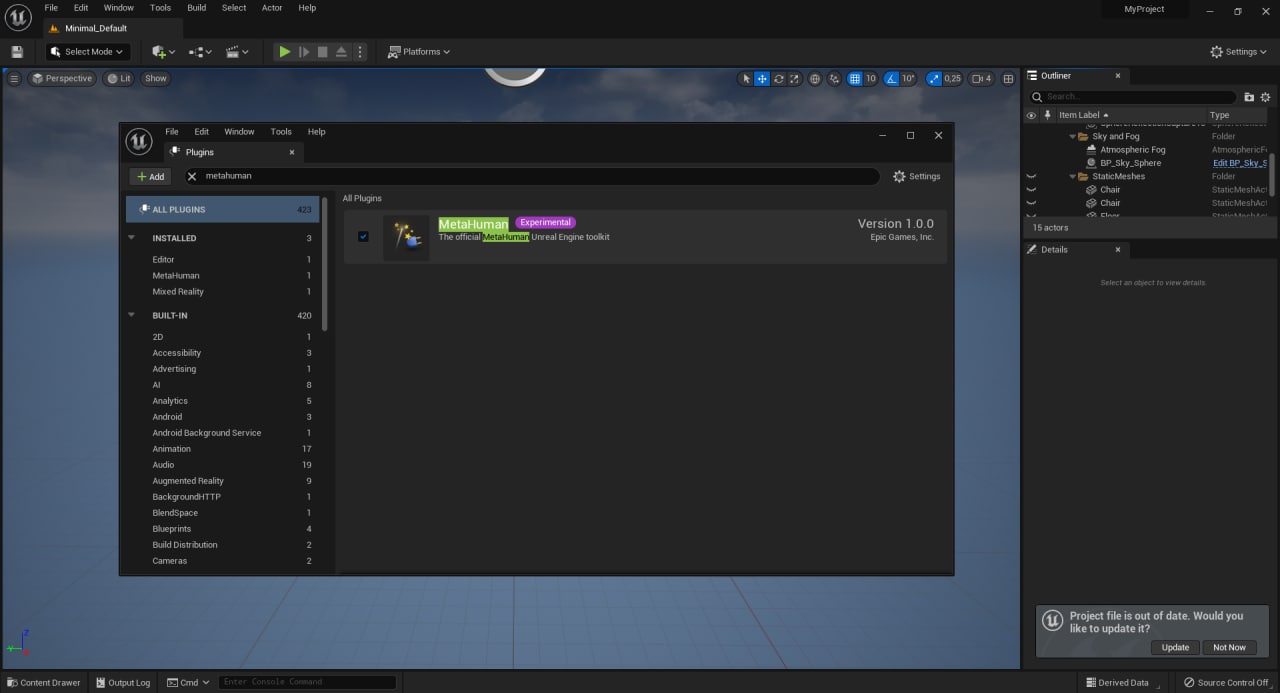Open the scale snap value 0,25
This screenshot has height=693, width=1280.
pyautogui.click(x=953, y=78)
